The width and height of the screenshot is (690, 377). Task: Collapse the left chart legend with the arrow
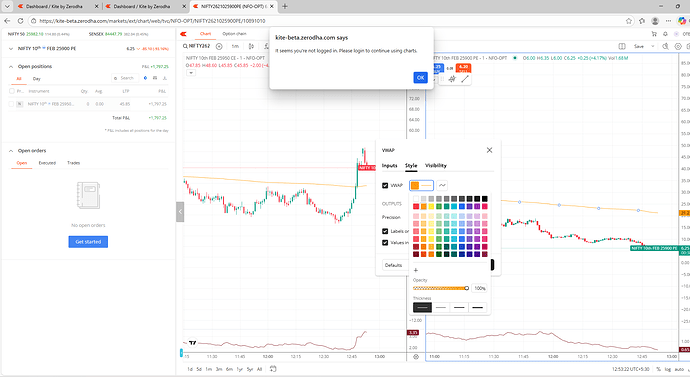191,73
